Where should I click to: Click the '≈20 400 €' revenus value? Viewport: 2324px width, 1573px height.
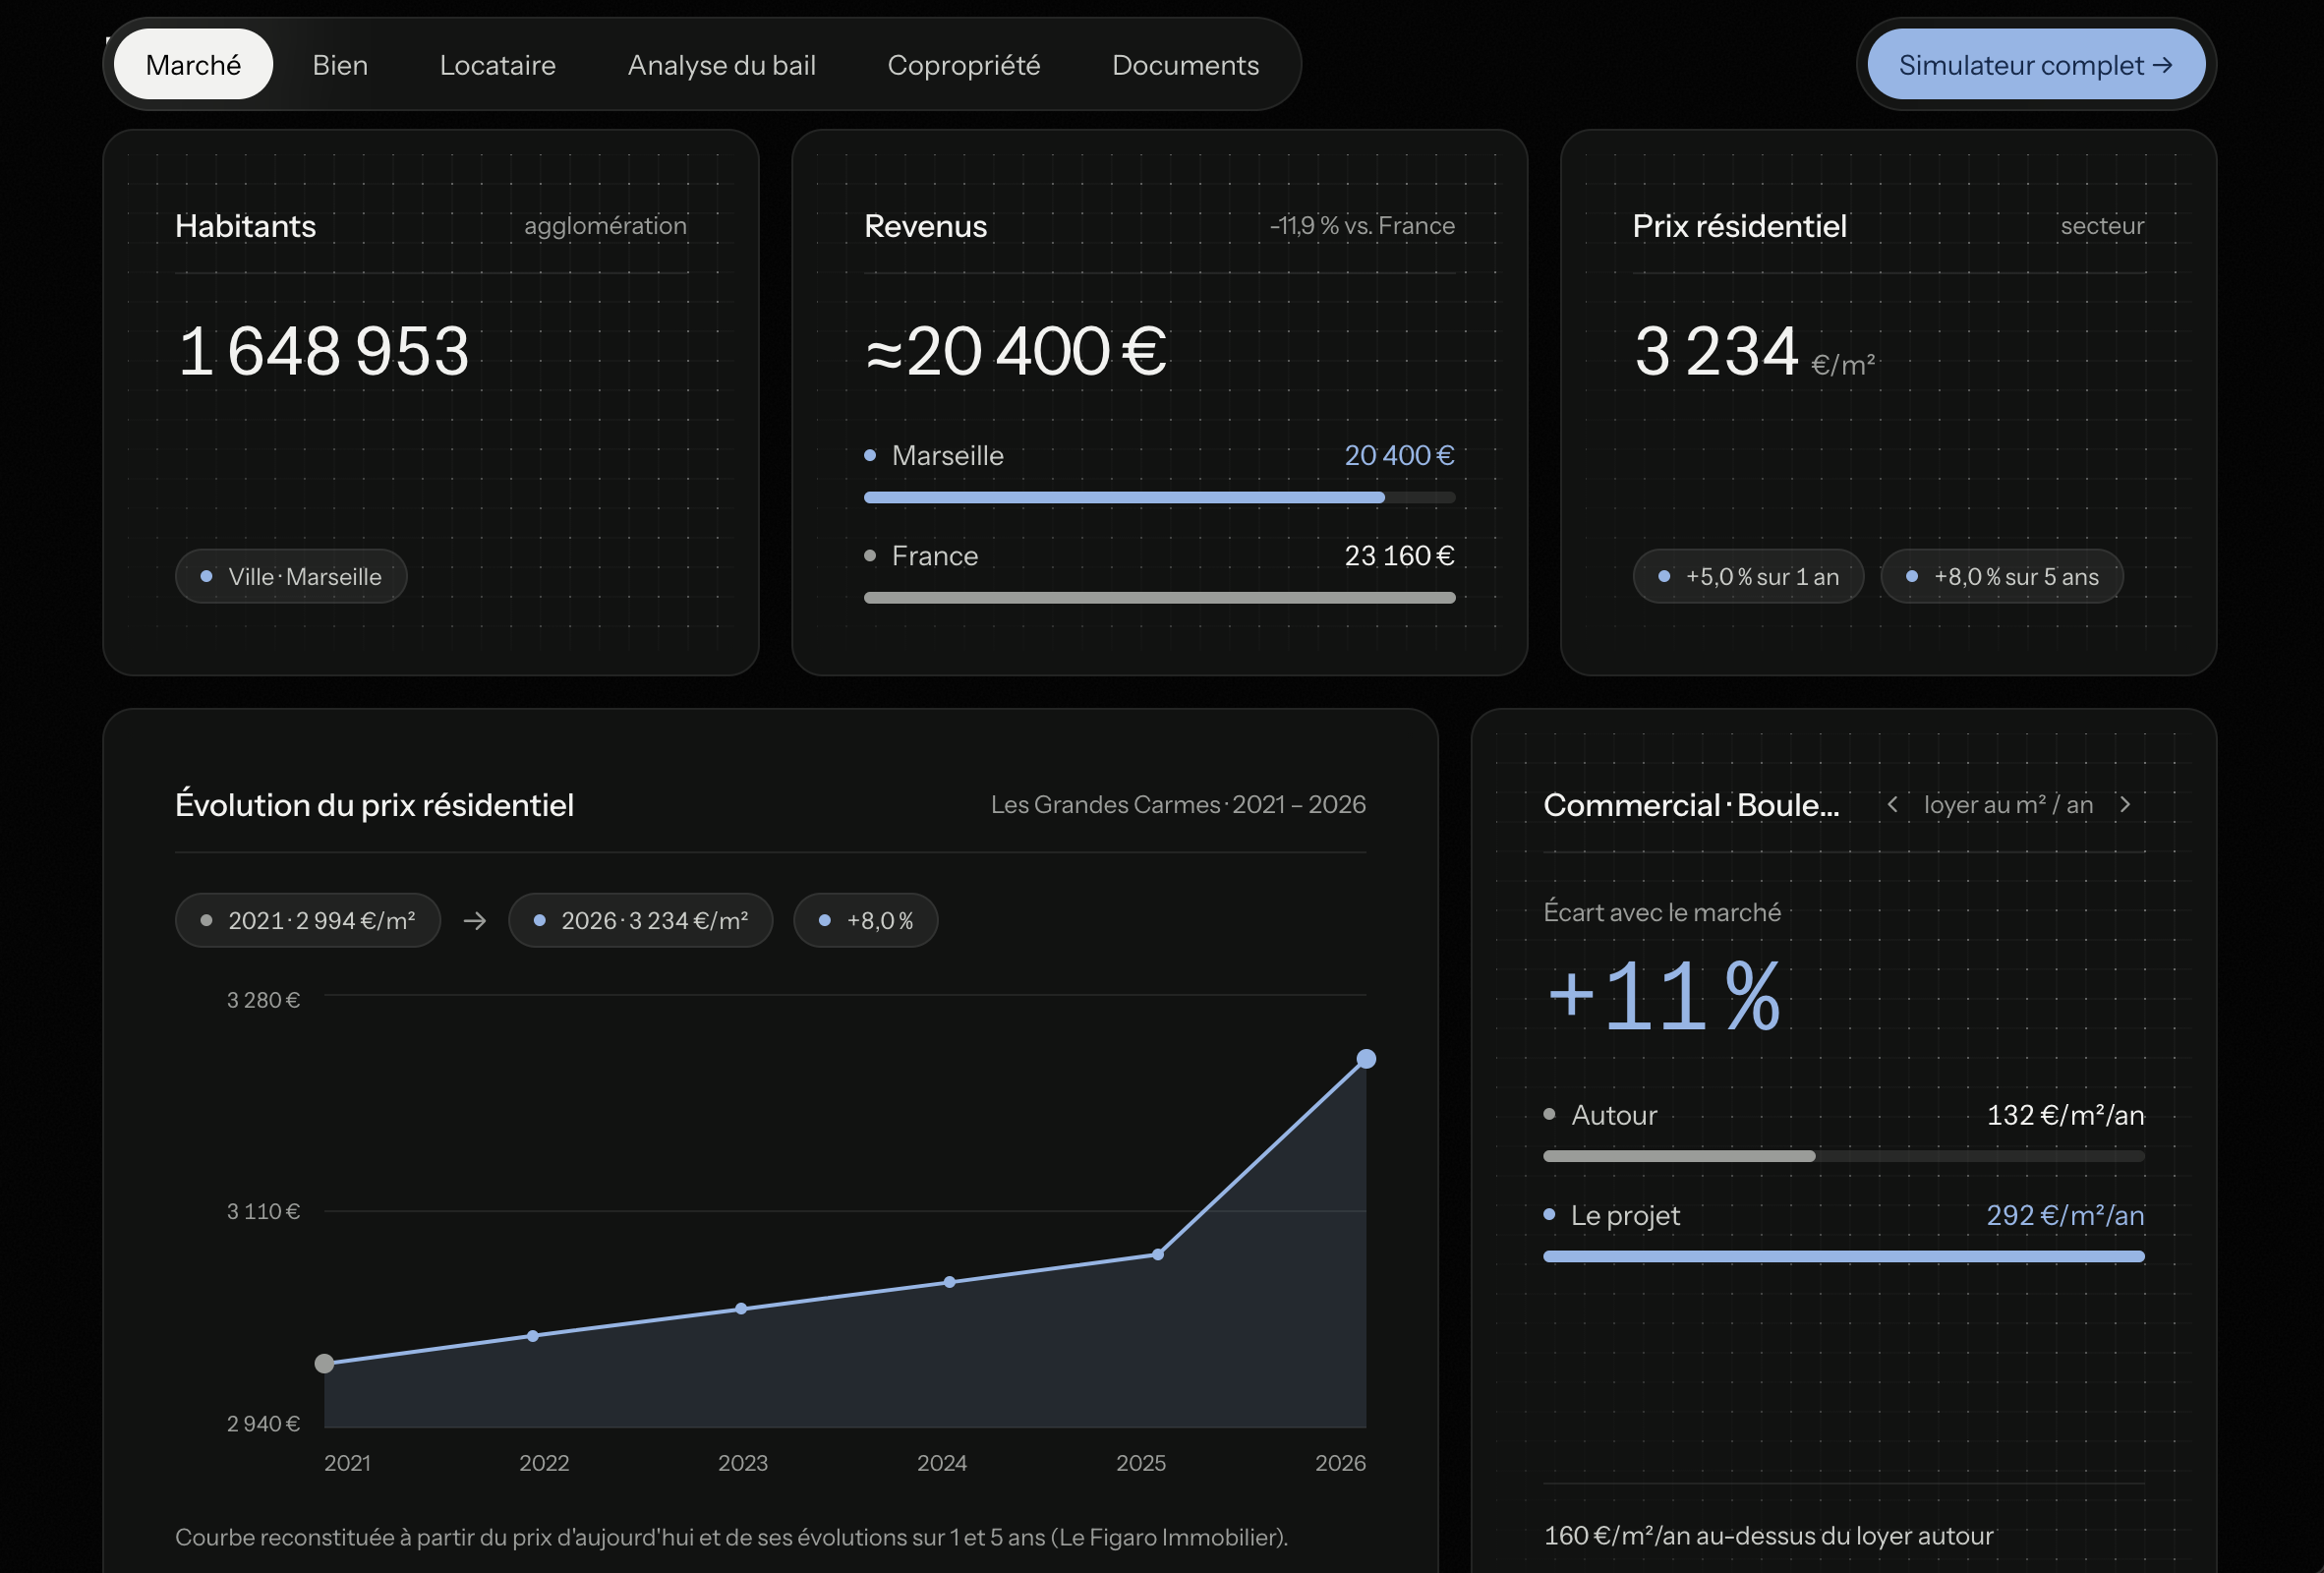coord(1016,351)
